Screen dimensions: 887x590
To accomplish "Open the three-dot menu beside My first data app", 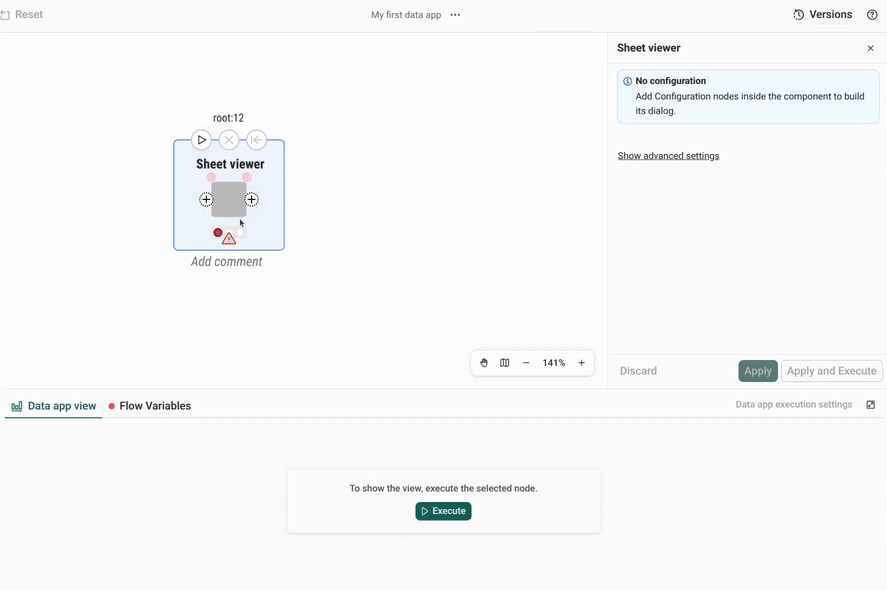I will coord(455,15).
